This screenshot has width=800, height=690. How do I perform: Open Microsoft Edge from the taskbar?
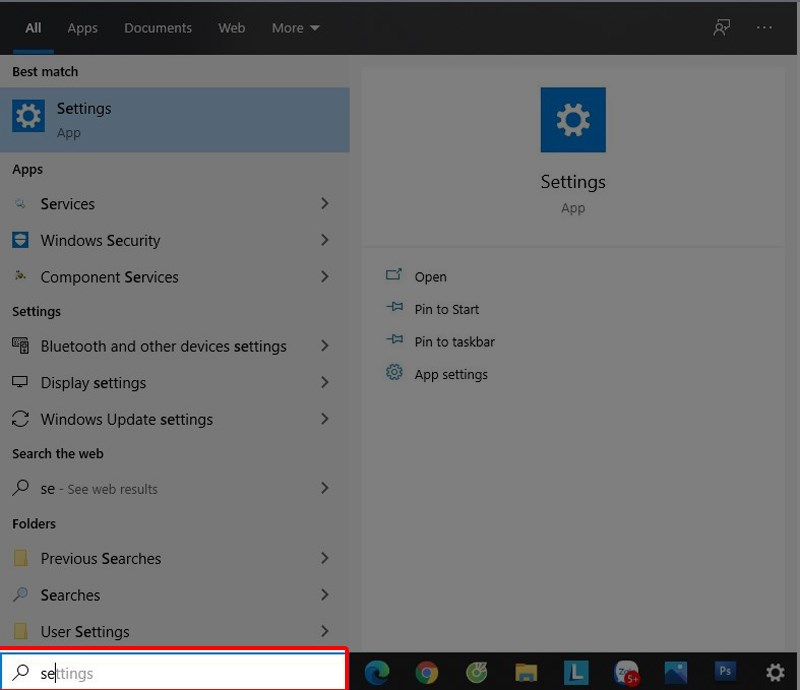[377, 672]
